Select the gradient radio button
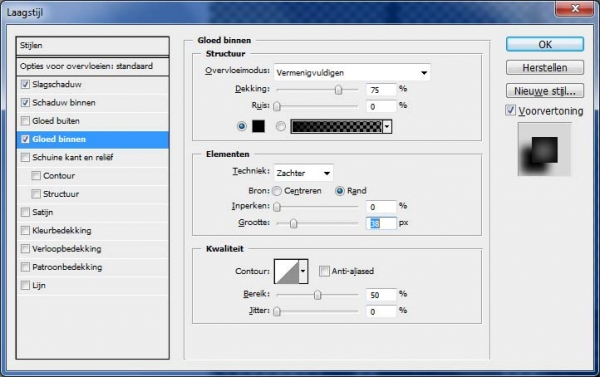Screen dimensions: 600x377 click(280, 126)
